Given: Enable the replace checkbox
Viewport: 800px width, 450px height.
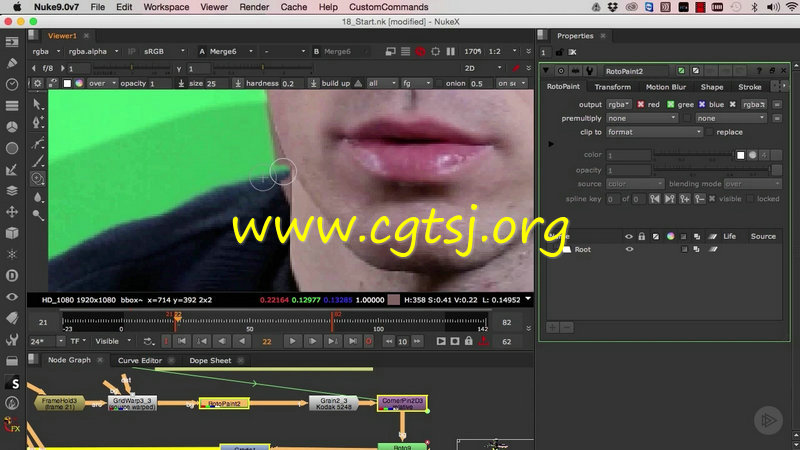Looking at the screenshot, I should point(709,132).
